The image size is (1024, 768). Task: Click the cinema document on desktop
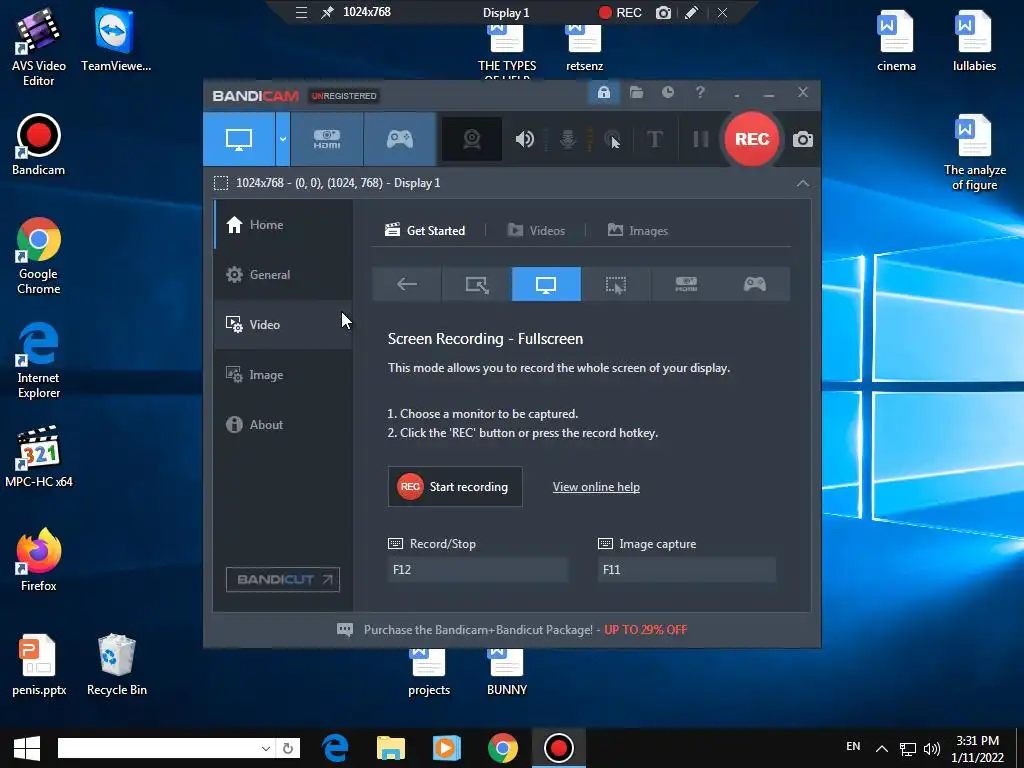coord(896,40)
